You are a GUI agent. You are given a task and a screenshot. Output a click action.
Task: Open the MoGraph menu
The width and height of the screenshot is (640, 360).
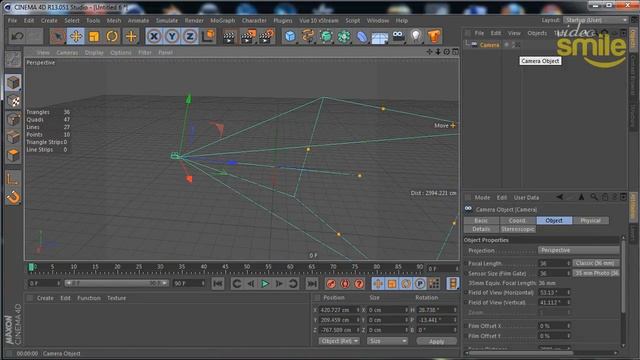tap(222, 20)
